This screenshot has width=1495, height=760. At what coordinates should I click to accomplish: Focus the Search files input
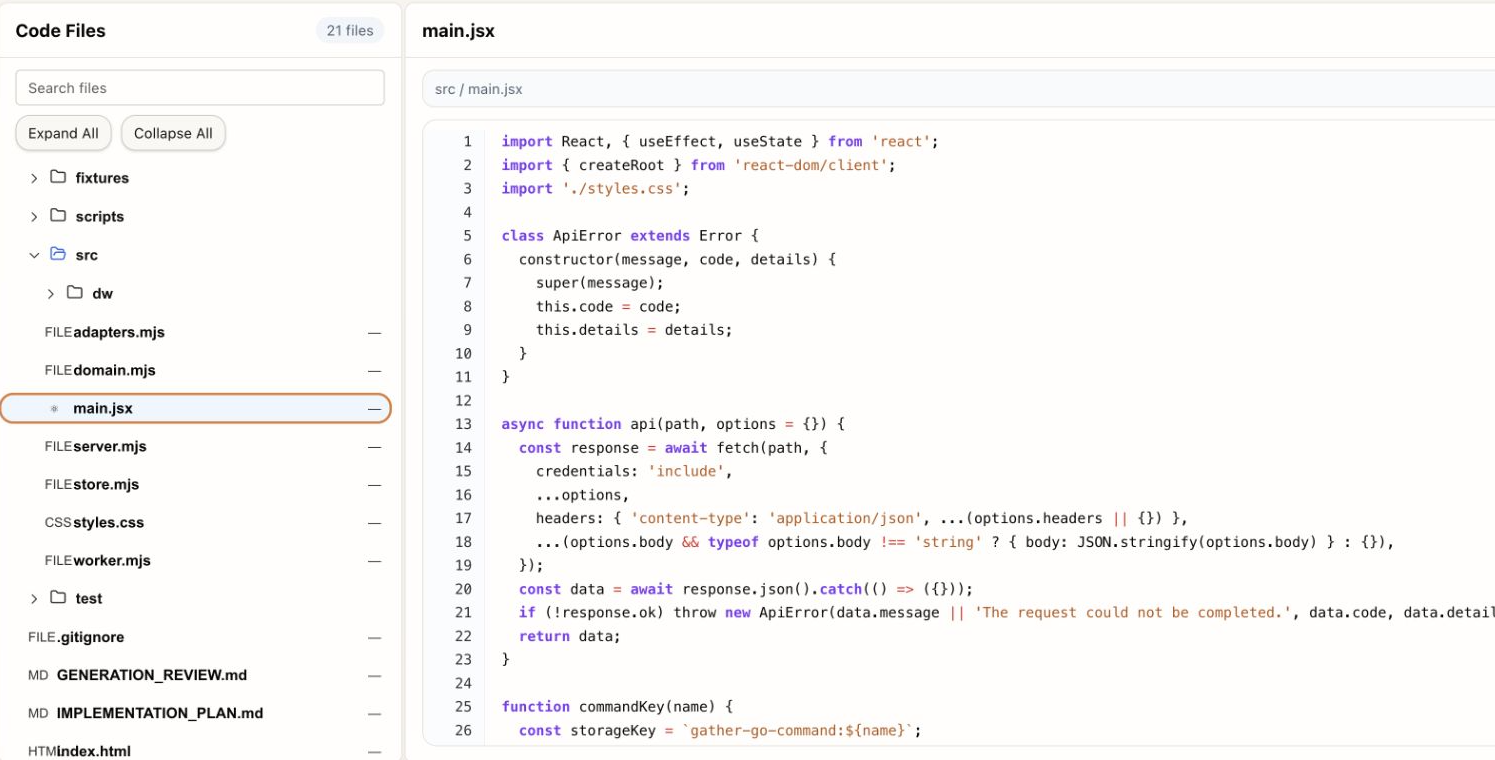(x=200, y=88)
